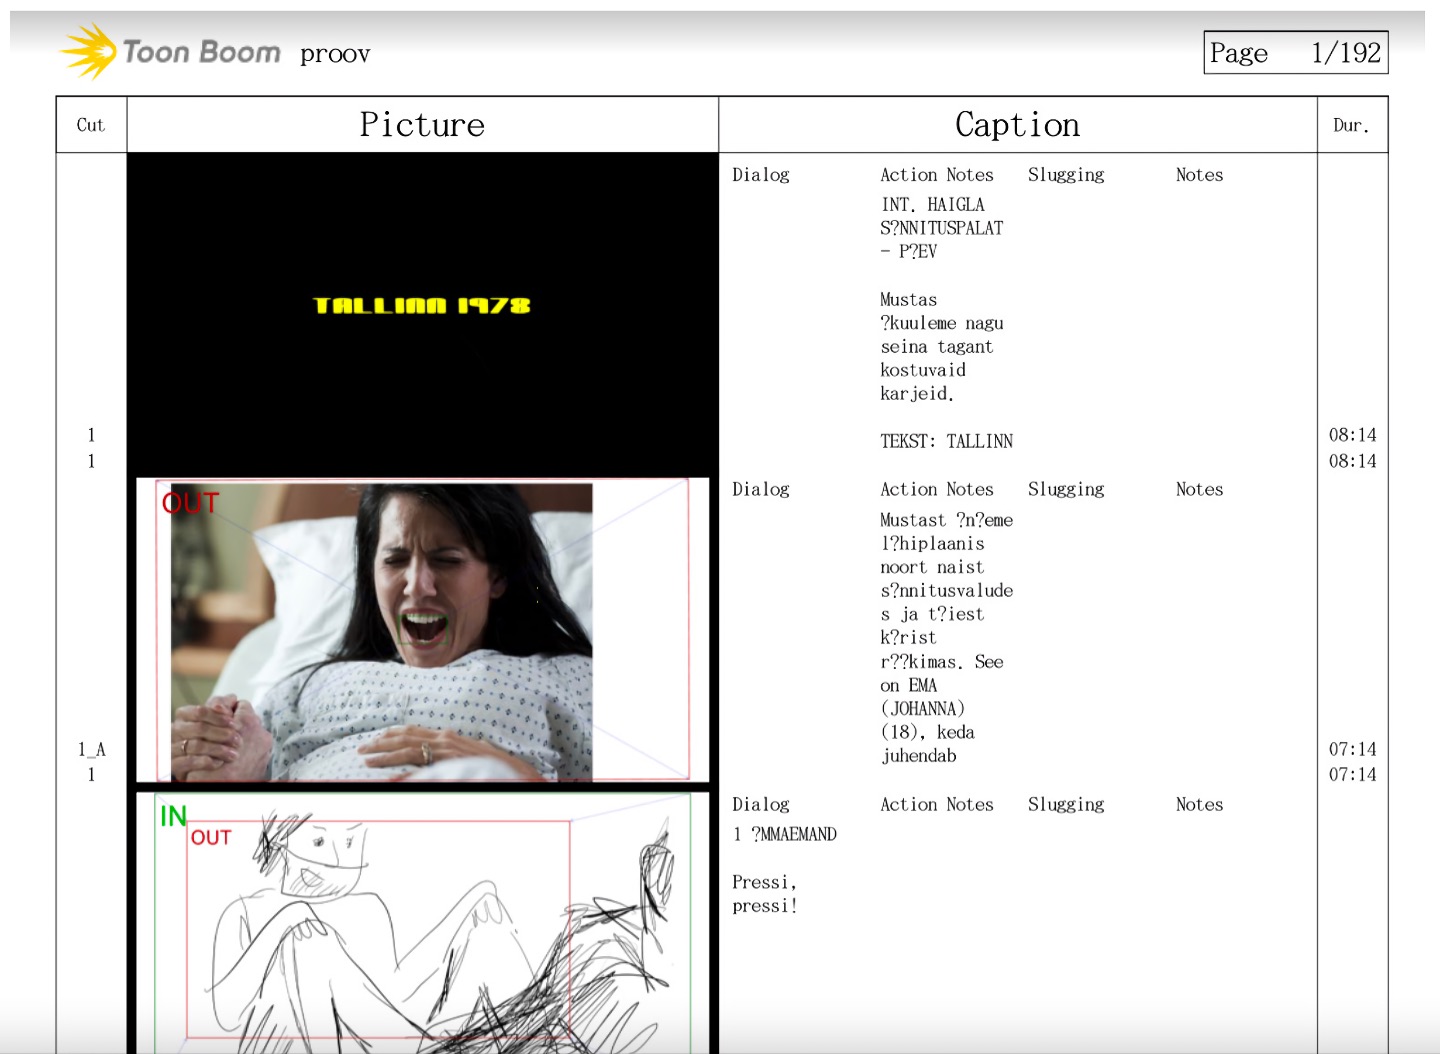
Task: Click the 08:14 duration of the first panel
Action: pos(1352,435)
